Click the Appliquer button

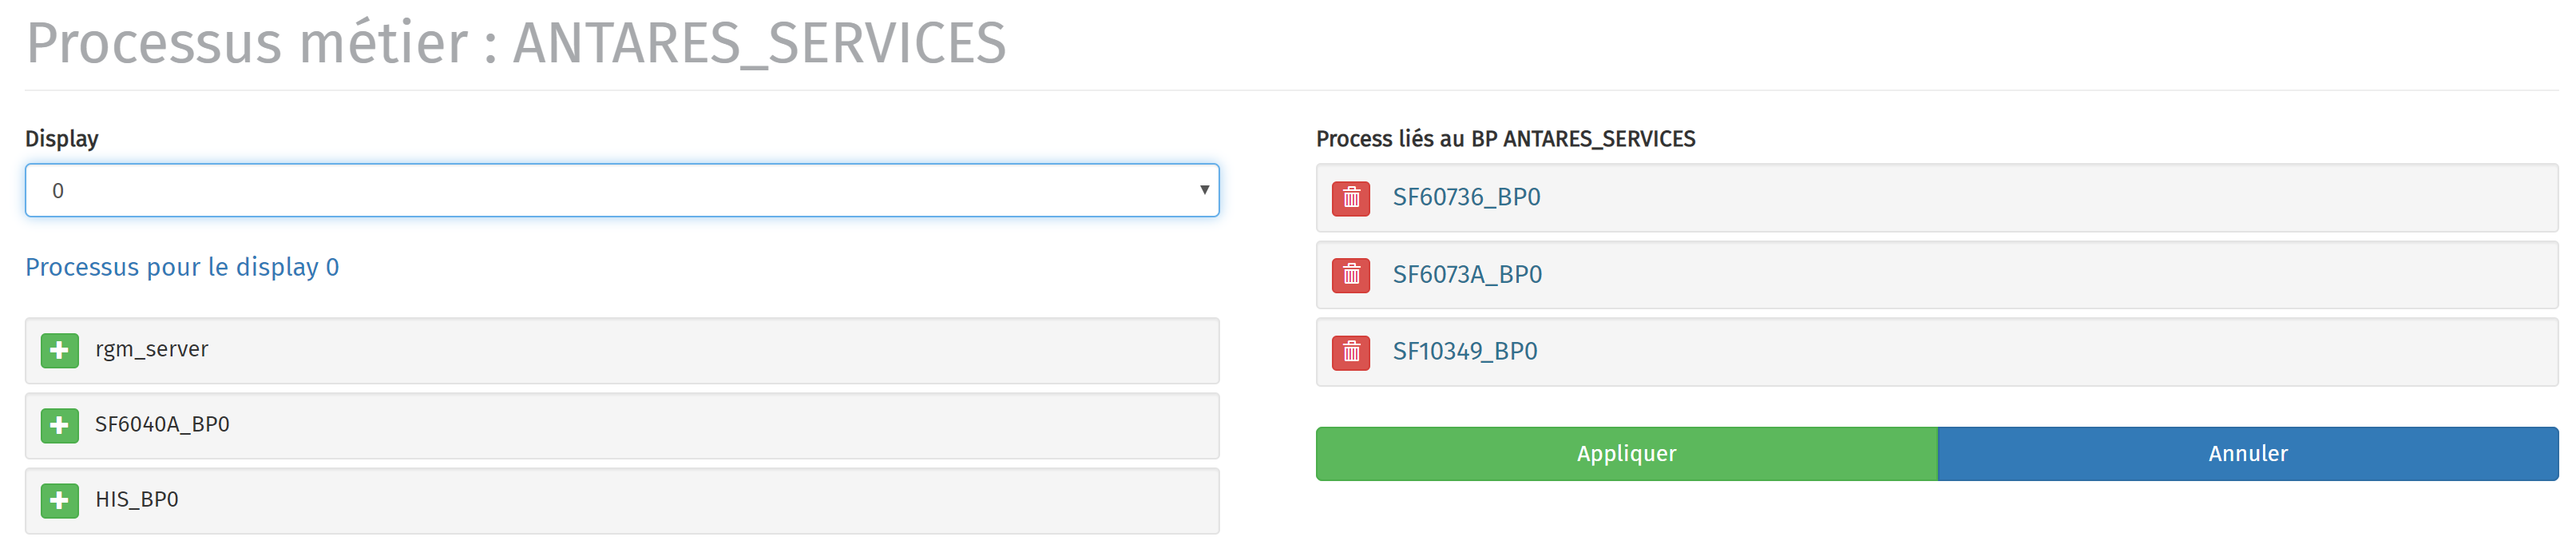click(1626, 454)
